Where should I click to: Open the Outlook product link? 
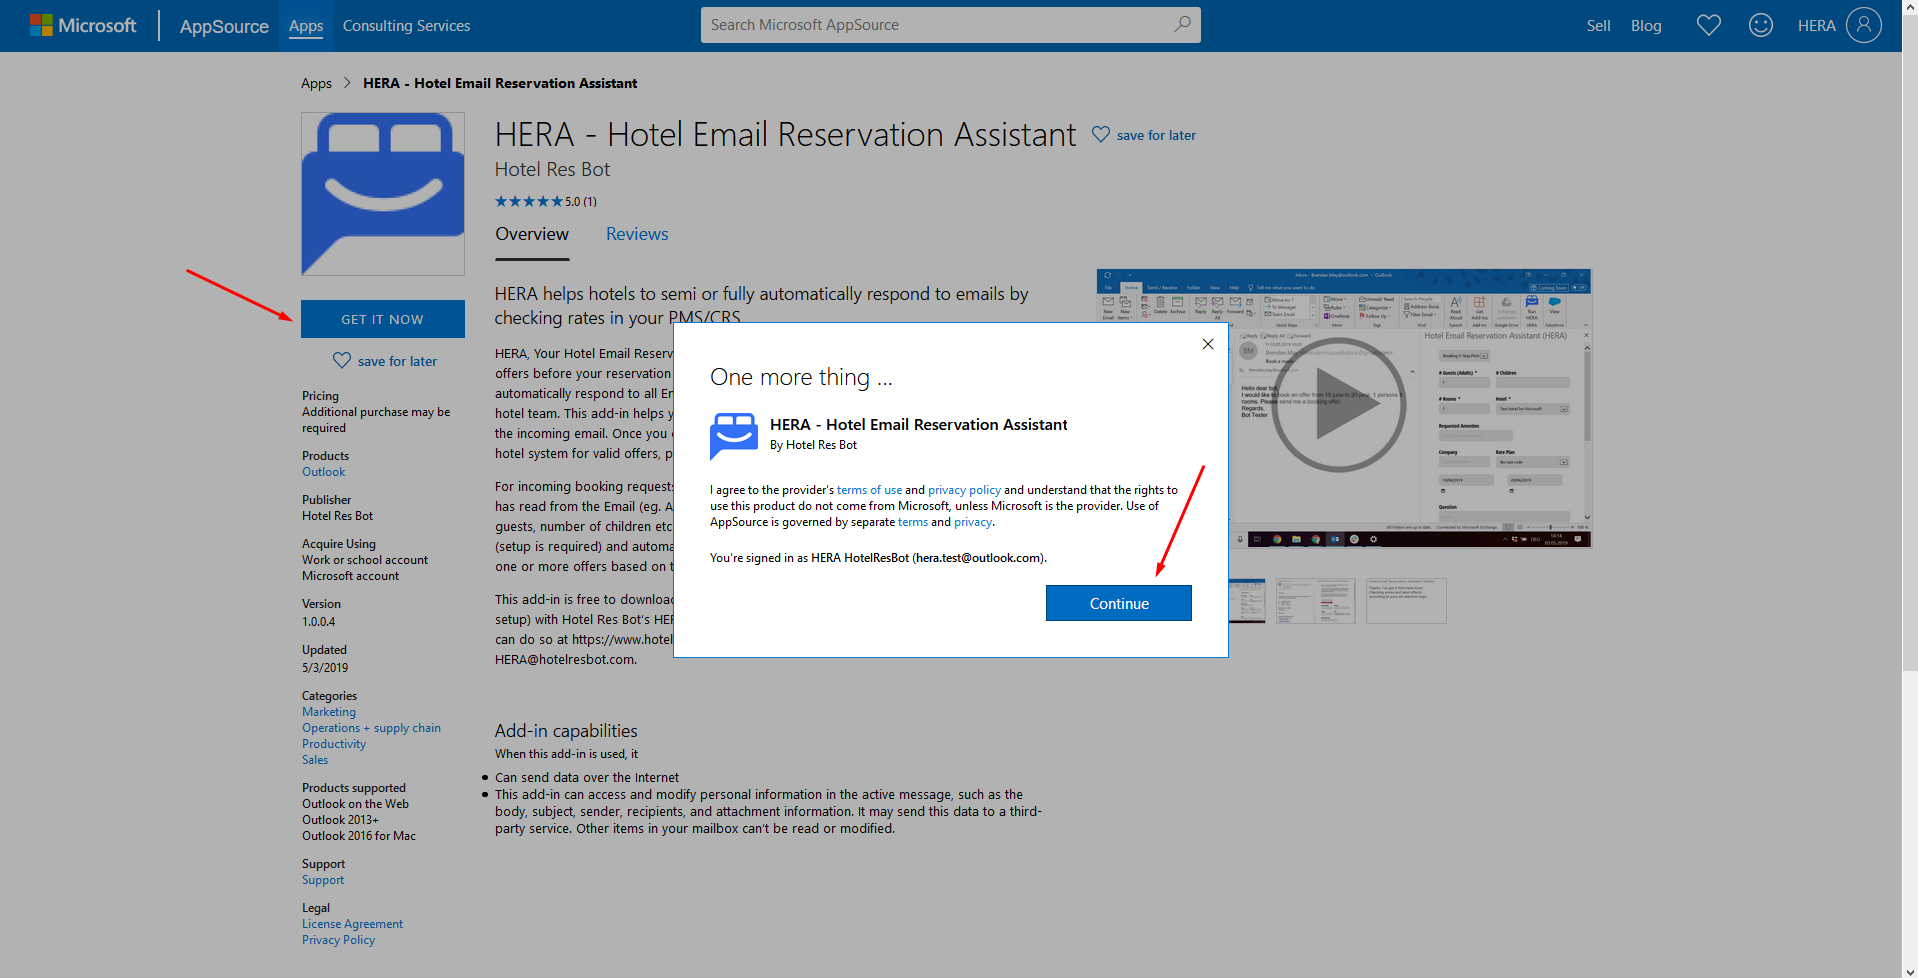tap(324, 472)
